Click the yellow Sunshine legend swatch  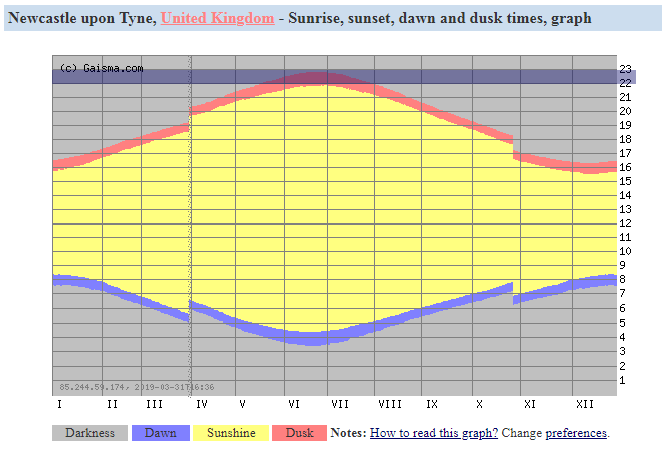[232, 433]
